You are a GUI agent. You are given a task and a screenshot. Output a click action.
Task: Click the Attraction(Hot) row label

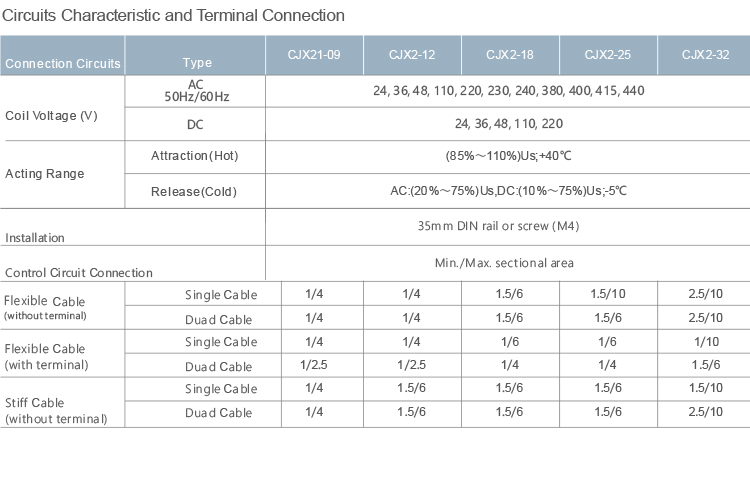(195, 156)
